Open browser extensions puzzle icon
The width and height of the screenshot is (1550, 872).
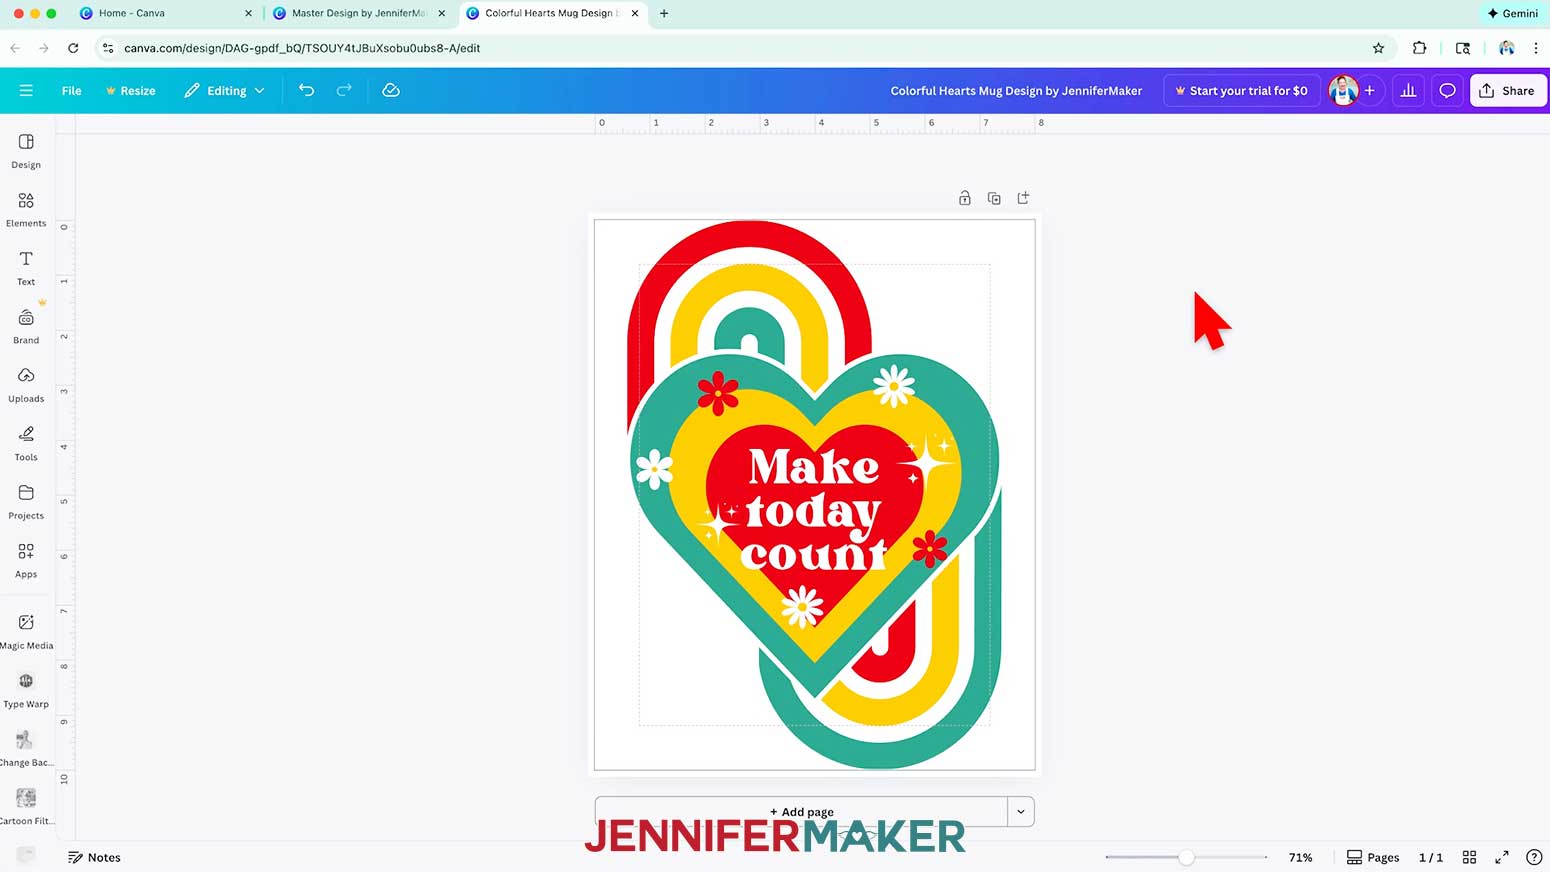point(1419,47)
